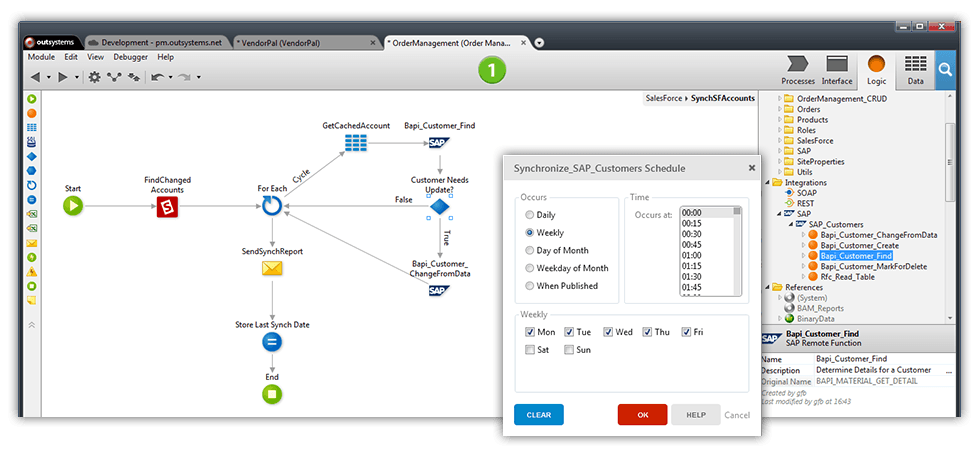Click the gear icon in the main toolbar

pyautogui.click(x=94, y=77)
